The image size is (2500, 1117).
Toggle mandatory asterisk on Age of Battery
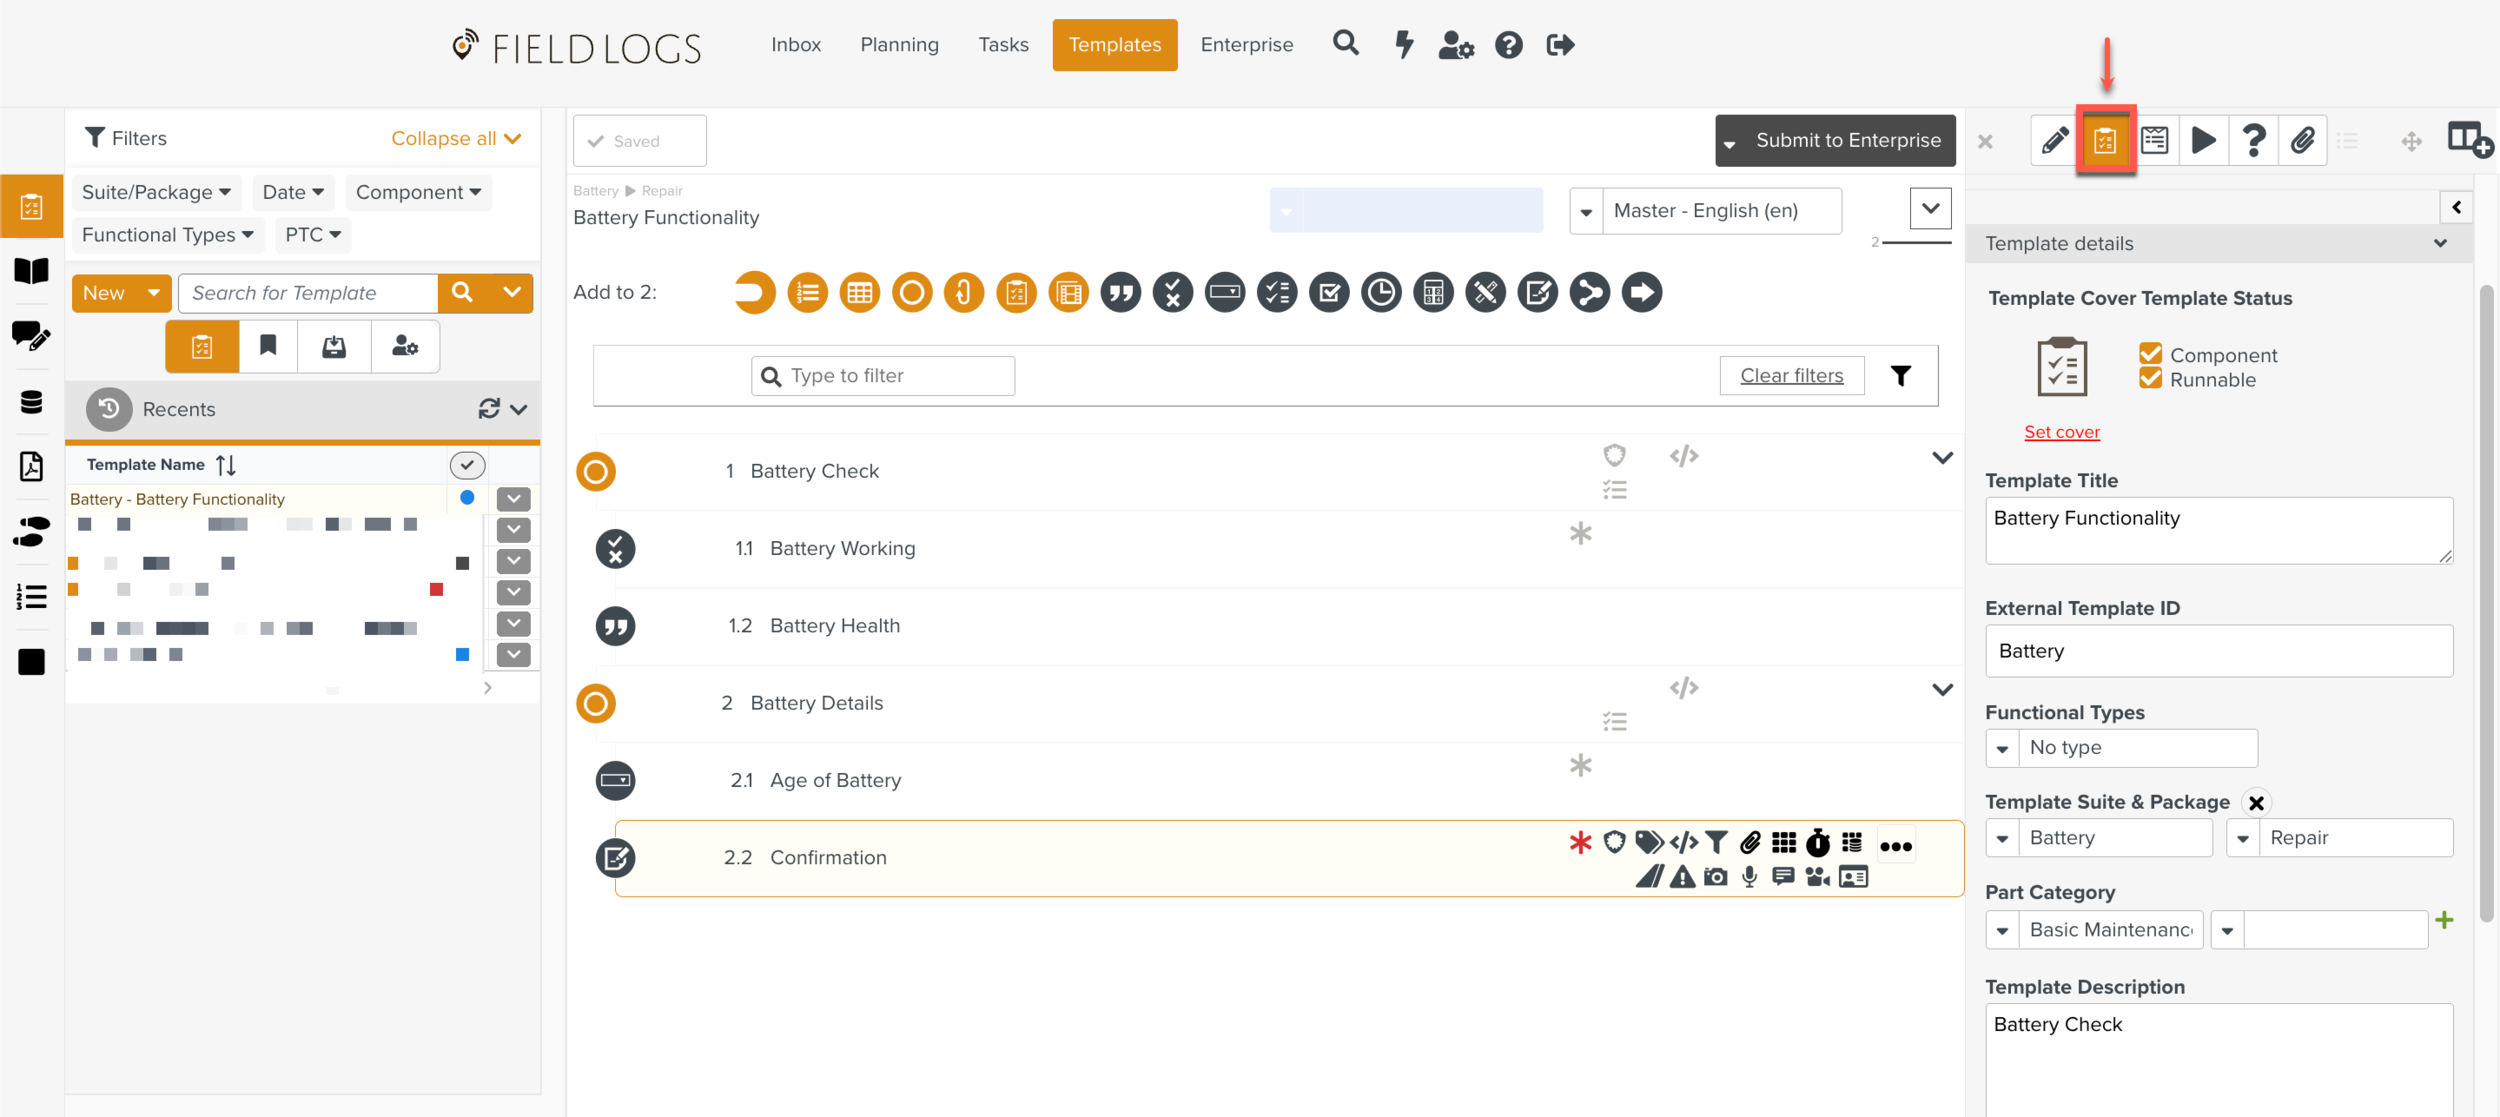click(1580, 766)
